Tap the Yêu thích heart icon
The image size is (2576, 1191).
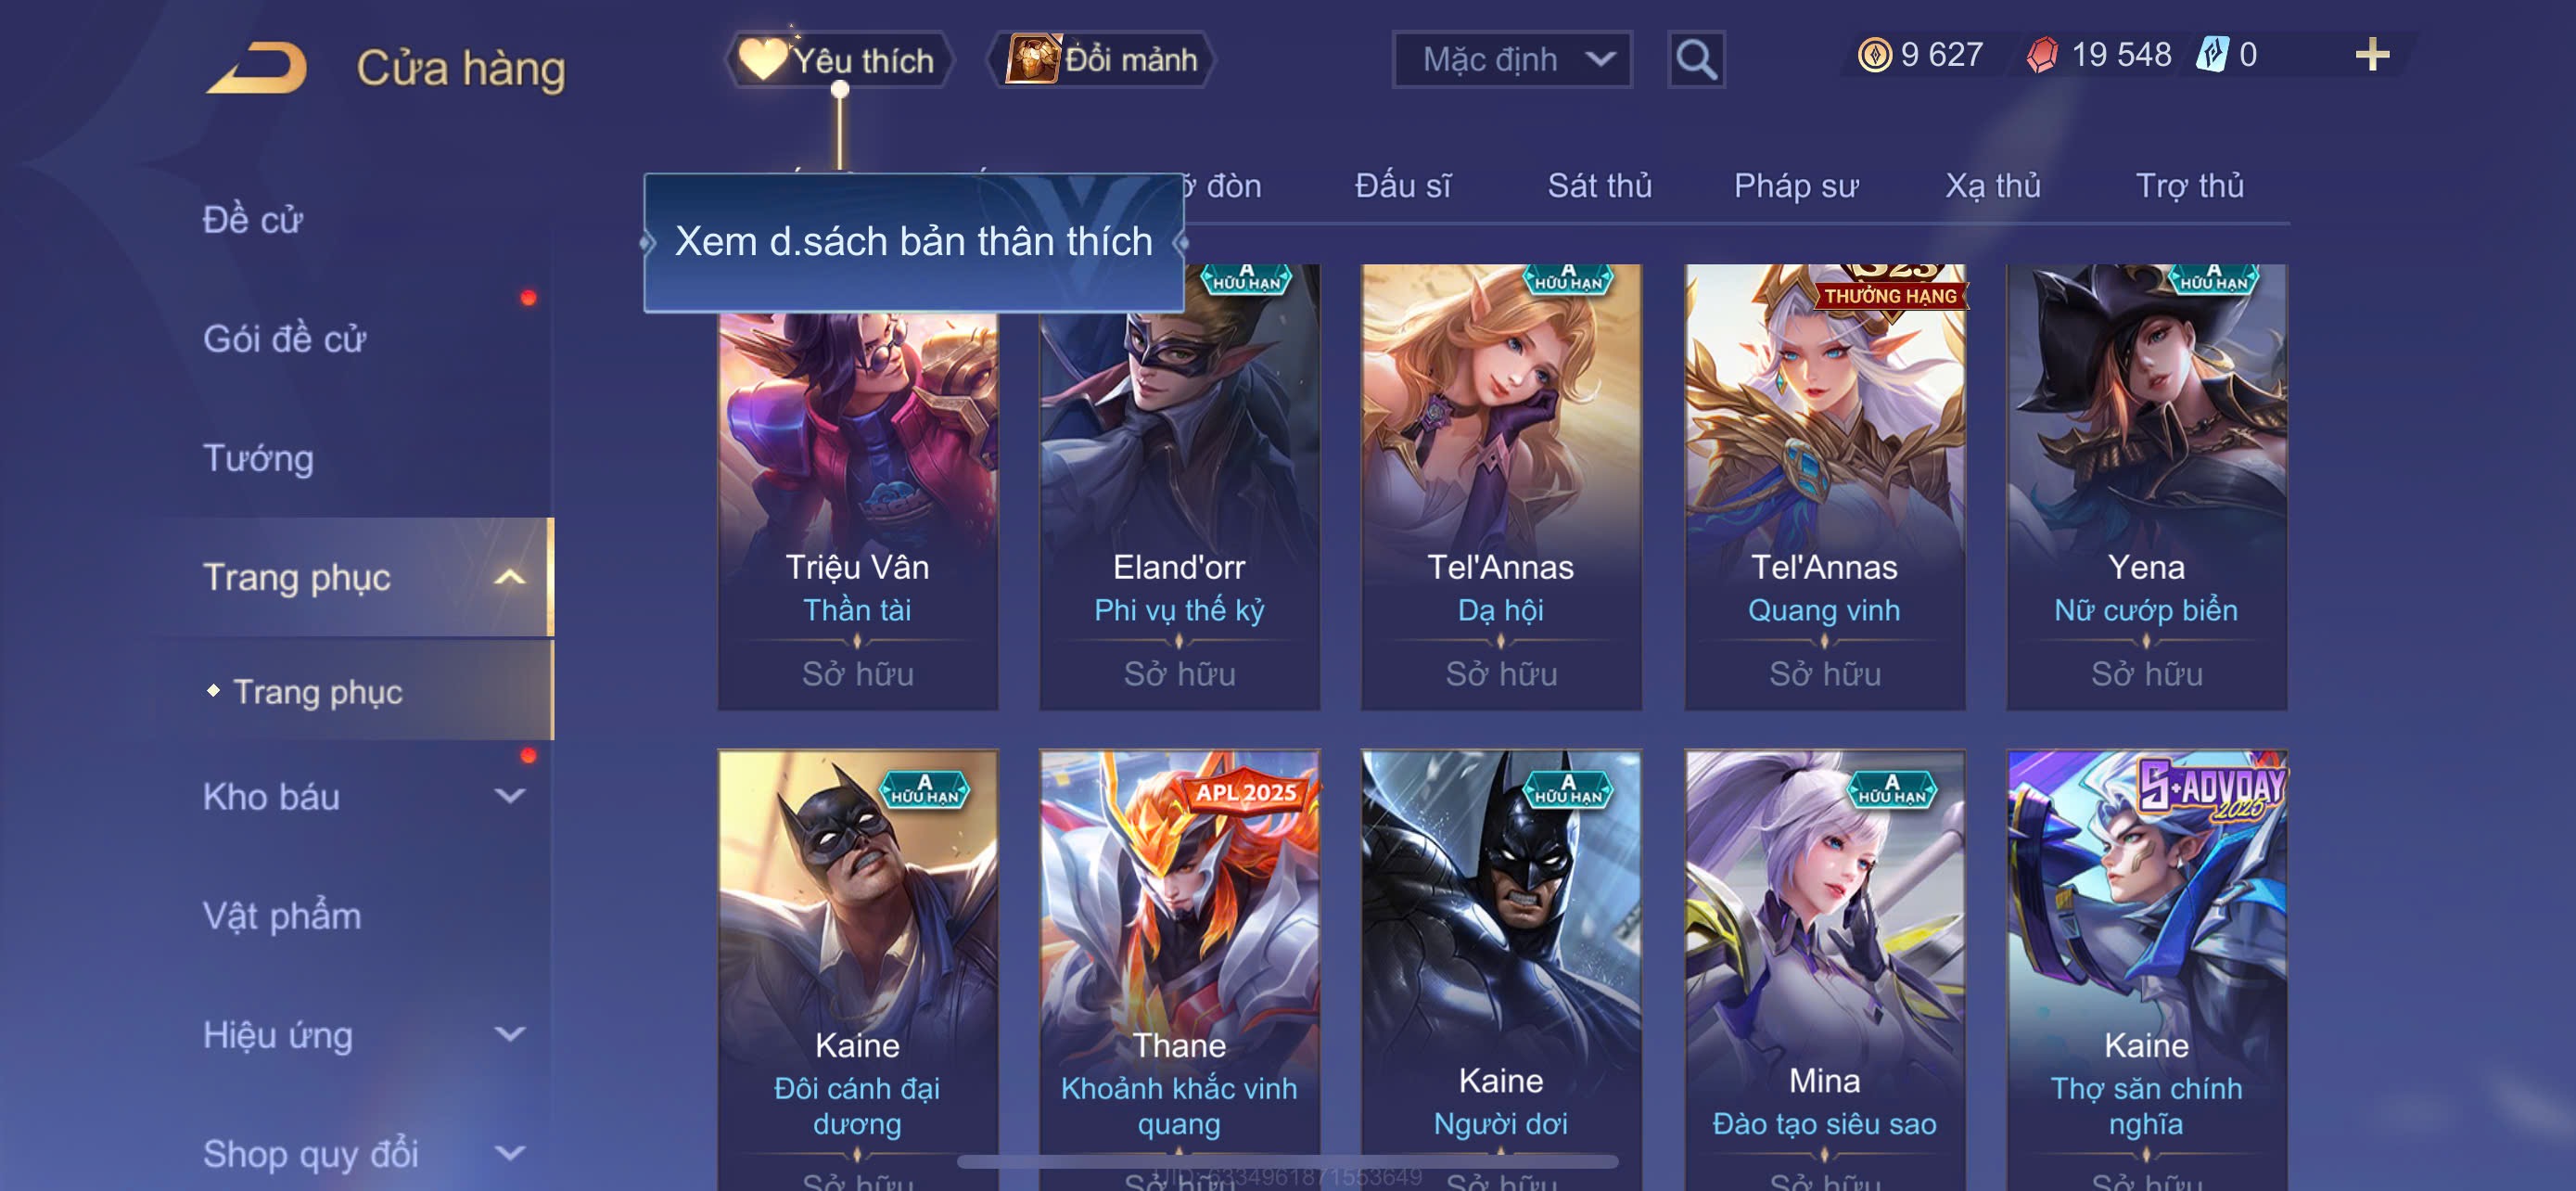coord(763,59)
